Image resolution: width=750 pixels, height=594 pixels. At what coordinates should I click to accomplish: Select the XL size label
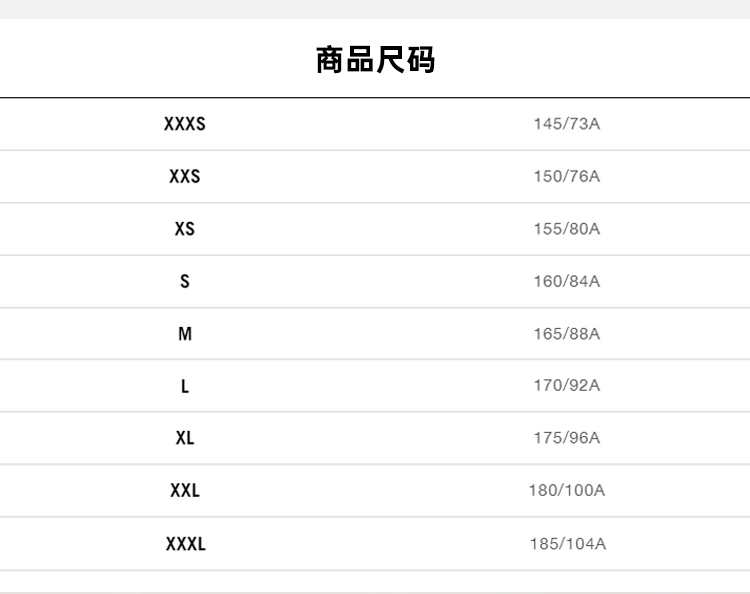pos(185,438)
